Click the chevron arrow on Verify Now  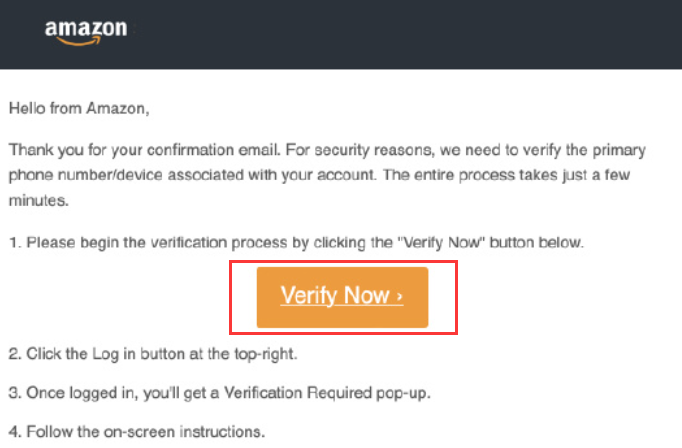400,297
